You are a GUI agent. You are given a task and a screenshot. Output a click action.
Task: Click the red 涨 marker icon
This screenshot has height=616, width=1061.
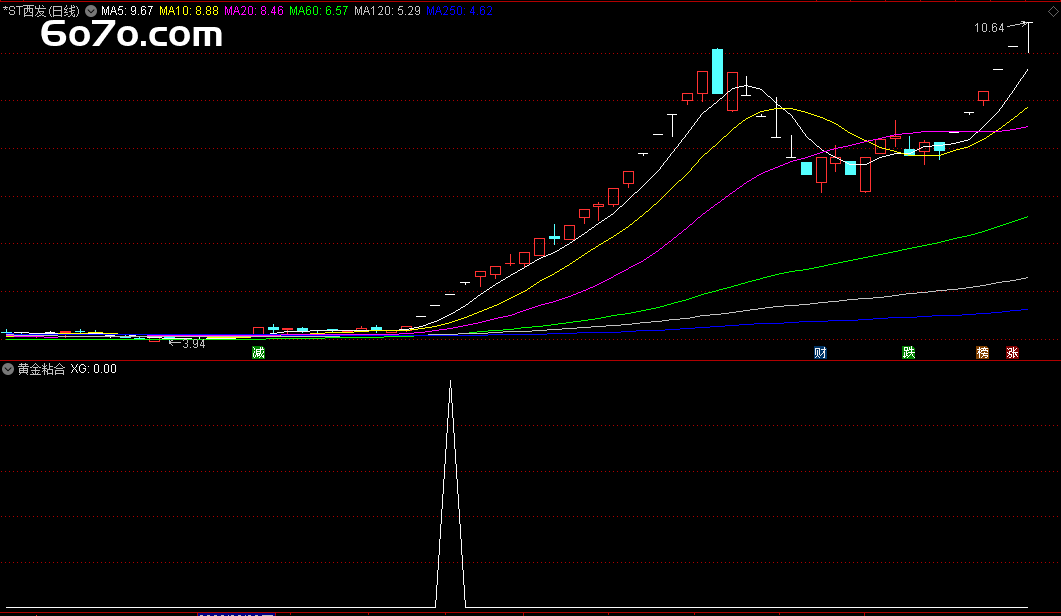pos(1012,353)
